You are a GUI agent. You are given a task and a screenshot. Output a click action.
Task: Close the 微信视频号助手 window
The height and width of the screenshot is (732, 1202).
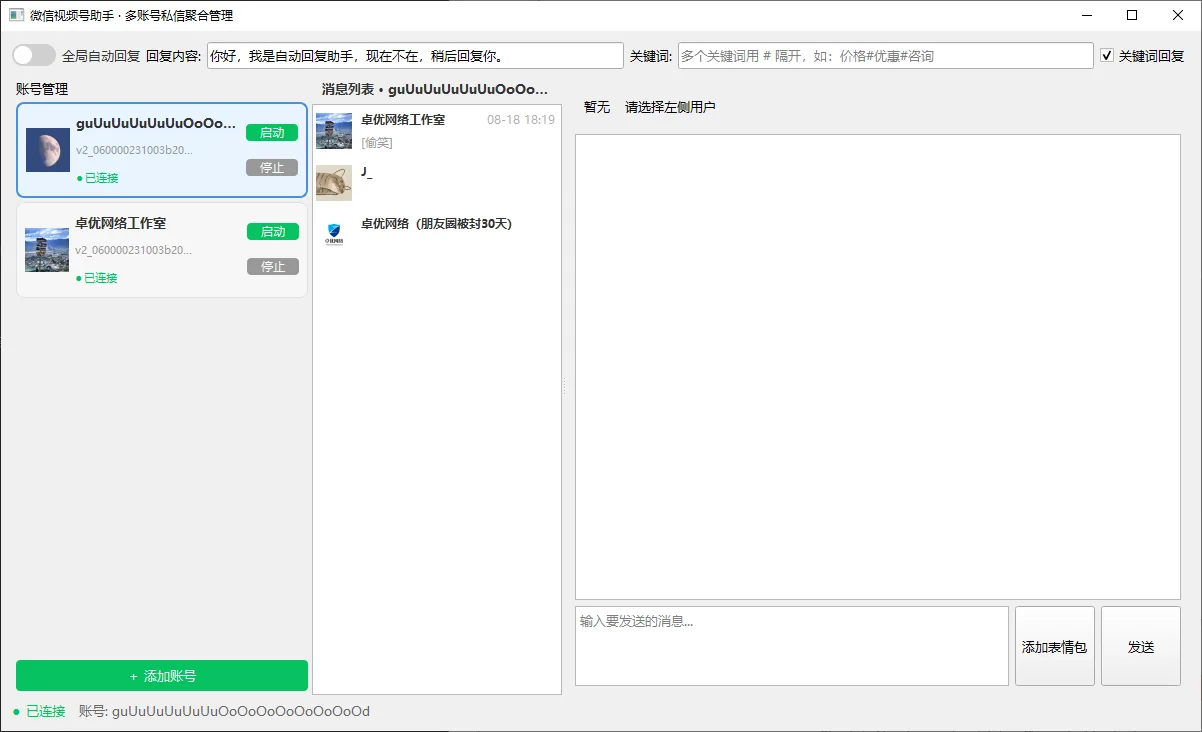click(1178, 15)
